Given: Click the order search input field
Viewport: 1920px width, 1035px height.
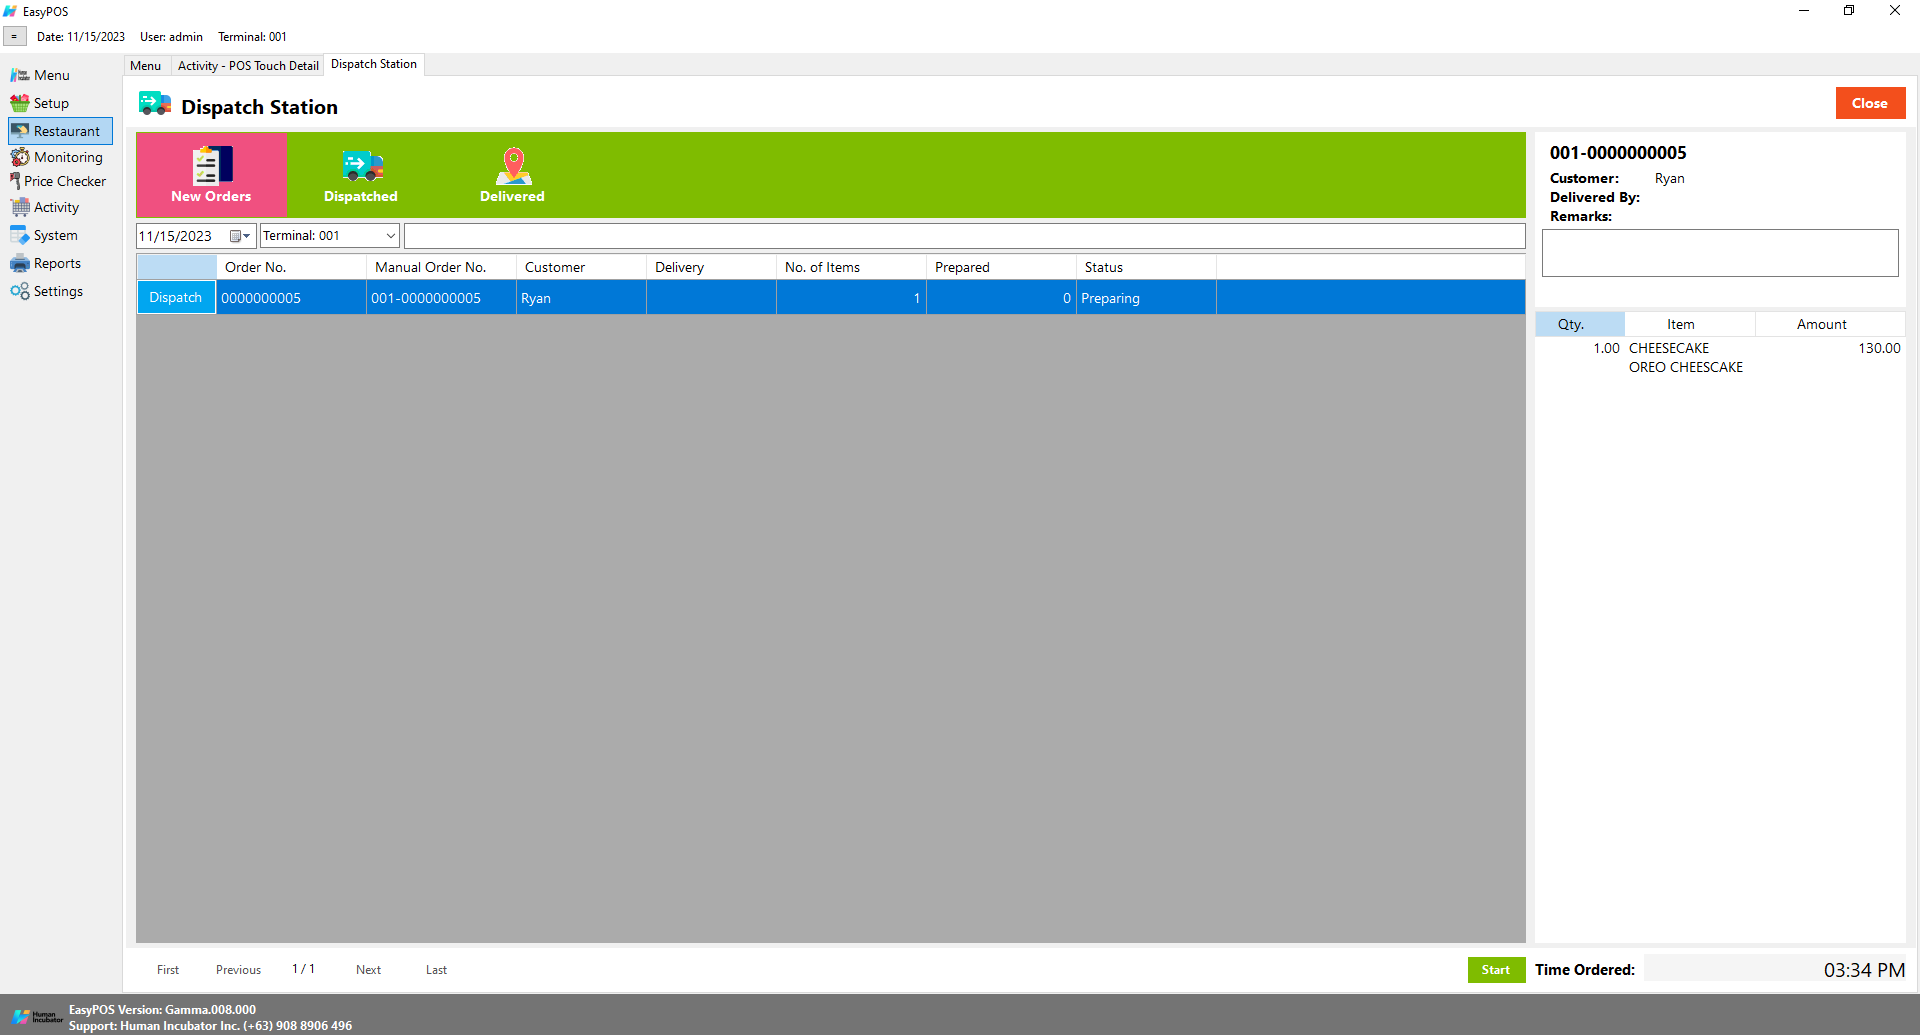Looking at the screenshot, I should (964, 236).
